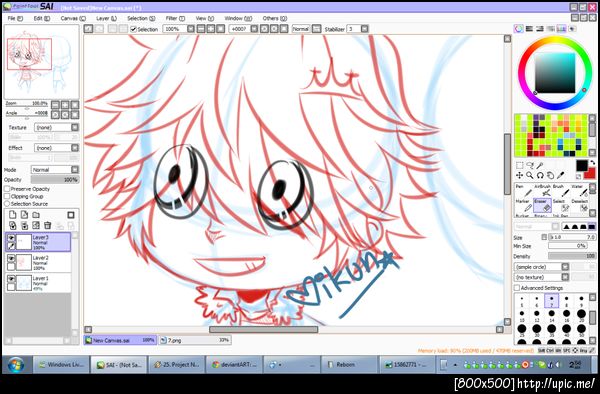The width and height of the screenshot is (600, 394).
Task: Select the Brush tool
Action: point(560,190)
